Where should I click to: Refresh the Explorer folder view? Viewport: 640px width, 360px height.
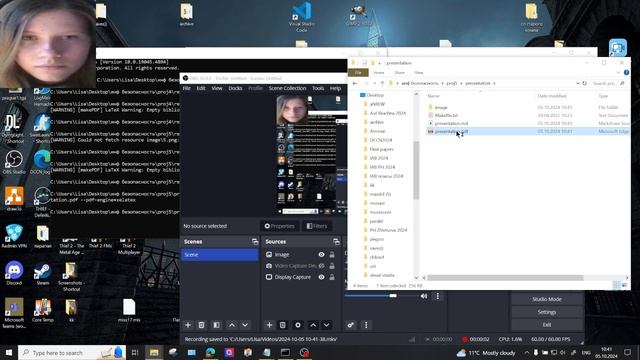pos(584,83)
